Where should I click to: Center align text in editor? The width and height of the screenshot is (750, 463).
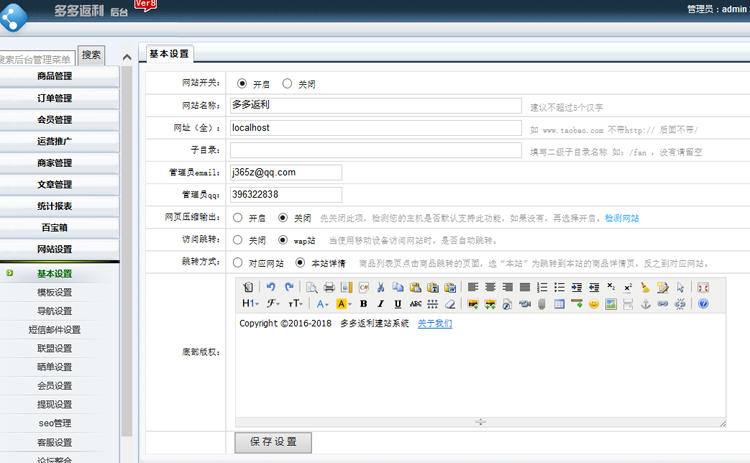490,287
